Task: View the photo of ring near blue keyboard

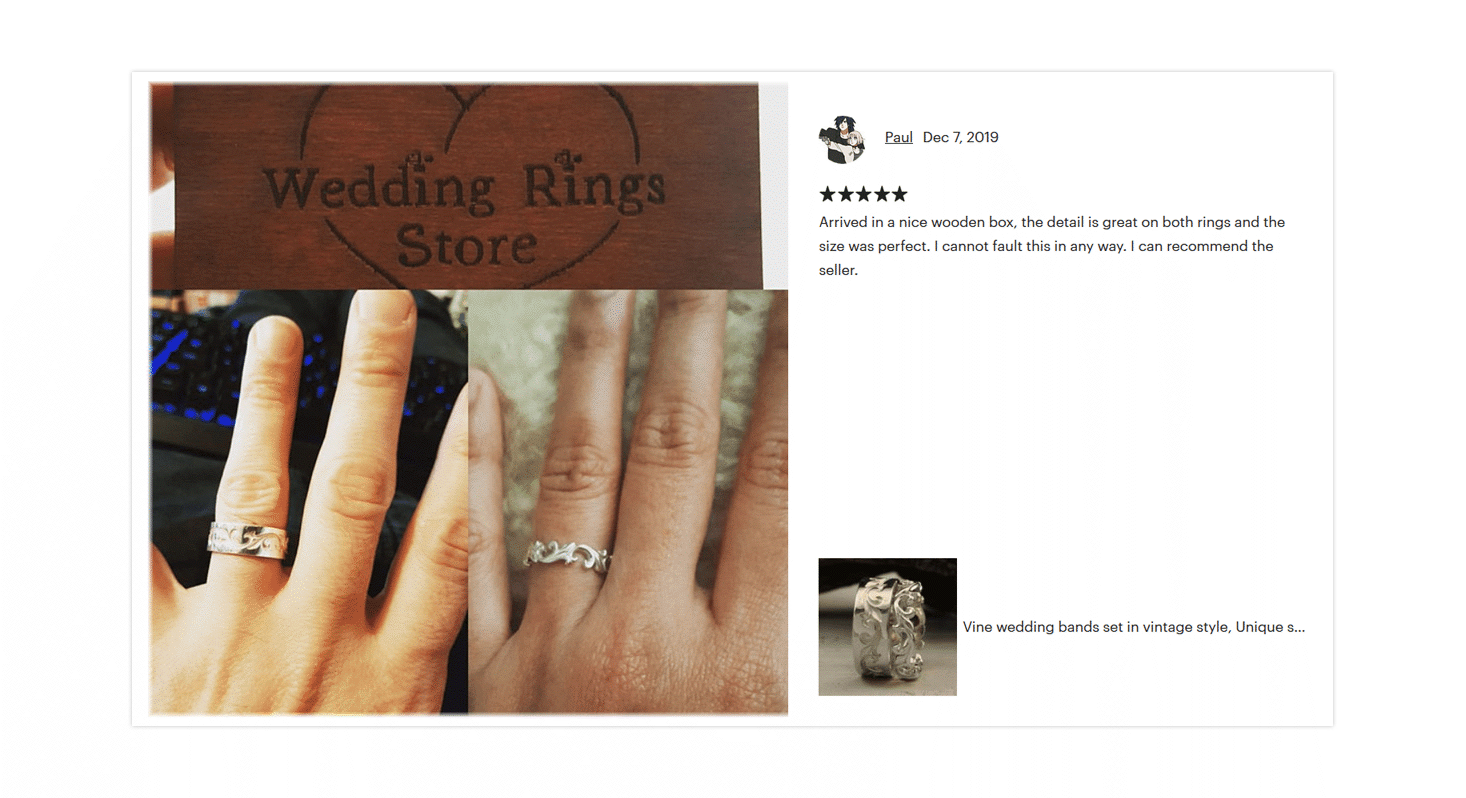Action: [309, 502]
